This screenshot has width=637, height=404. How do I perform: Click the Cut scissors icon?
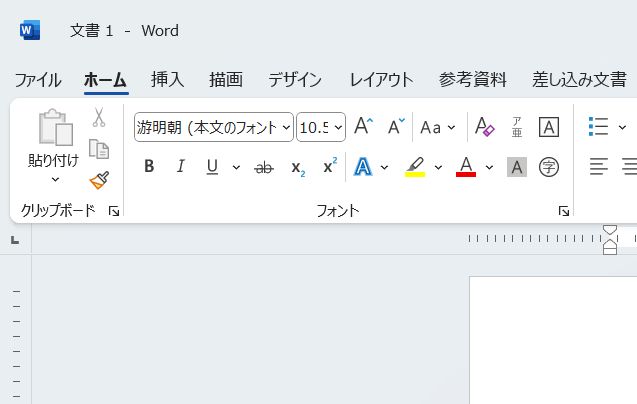pos(99,117)
